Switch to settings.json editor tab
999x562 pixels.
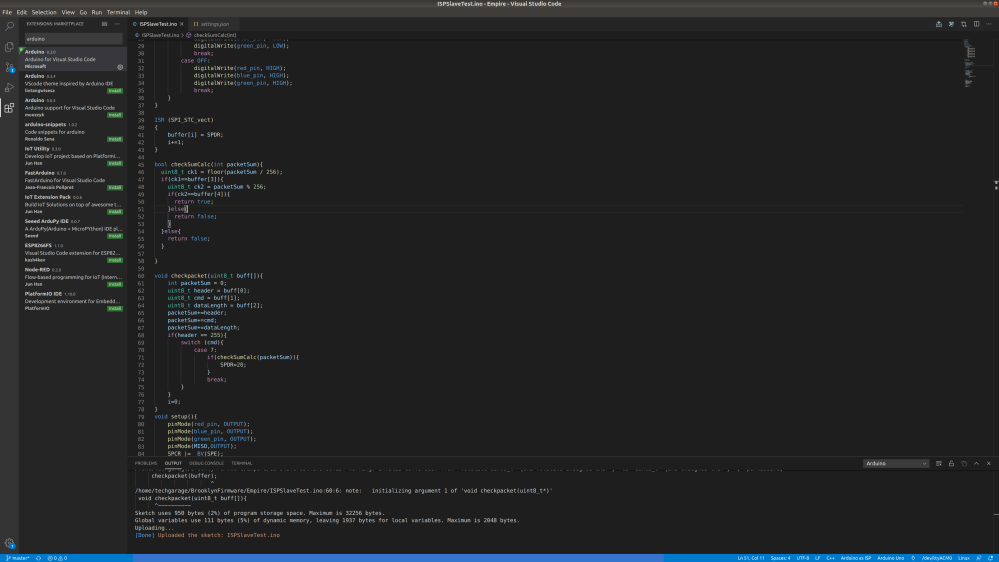coord(214,24)
